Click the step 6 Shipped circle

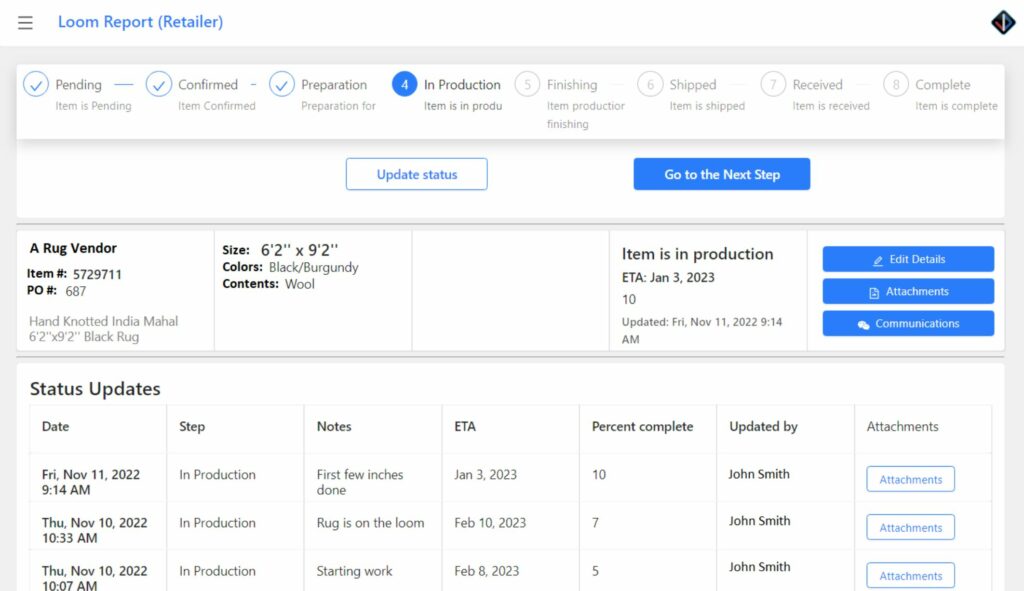[650, 84]
